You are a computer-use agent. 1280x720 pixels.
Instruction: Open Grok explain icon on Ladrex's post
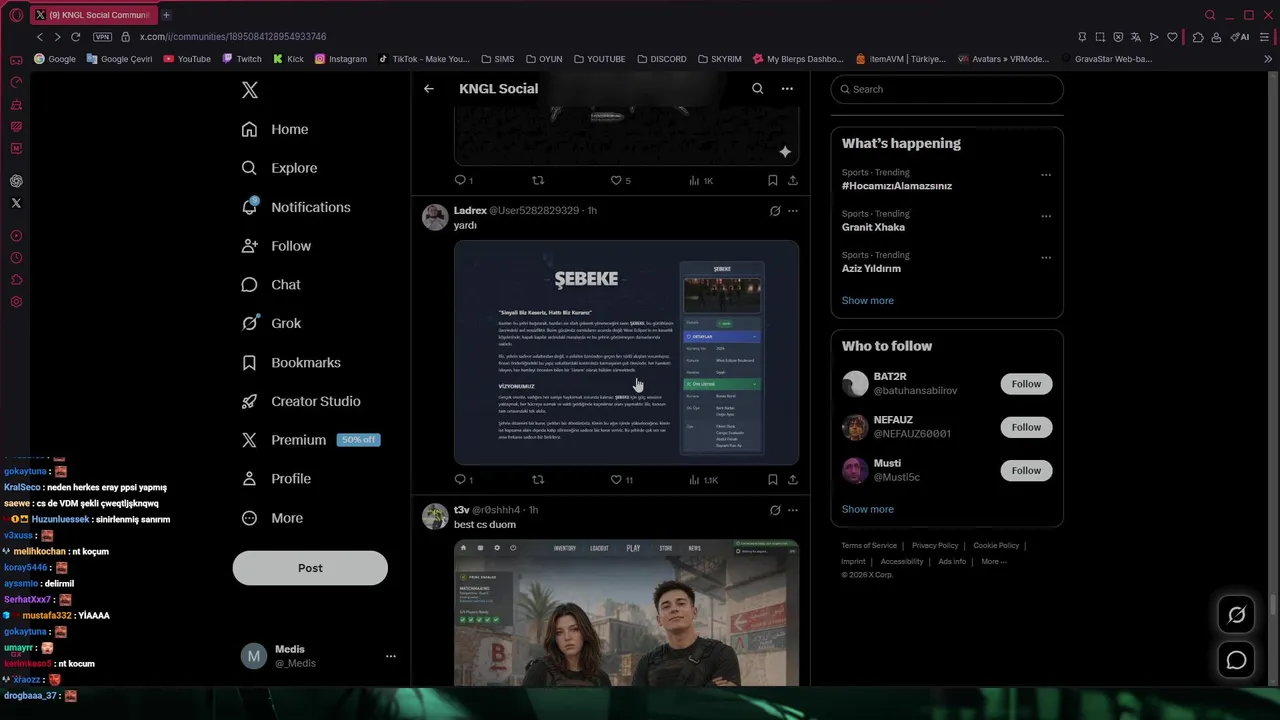(x=775, y=211)
